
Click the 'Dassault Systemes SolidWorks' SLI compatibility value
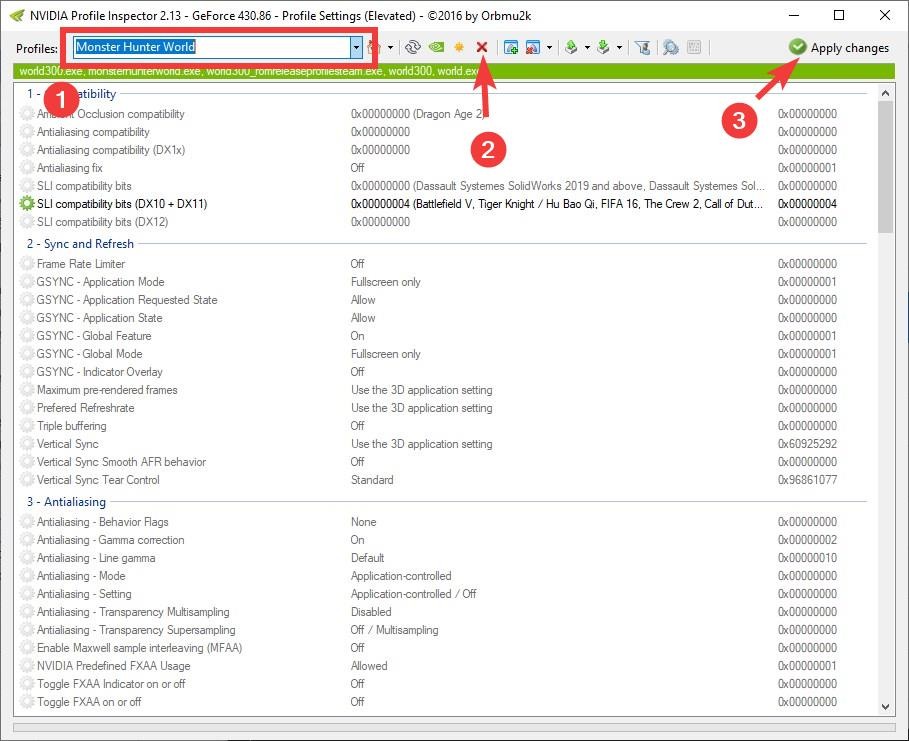(558, 186)
